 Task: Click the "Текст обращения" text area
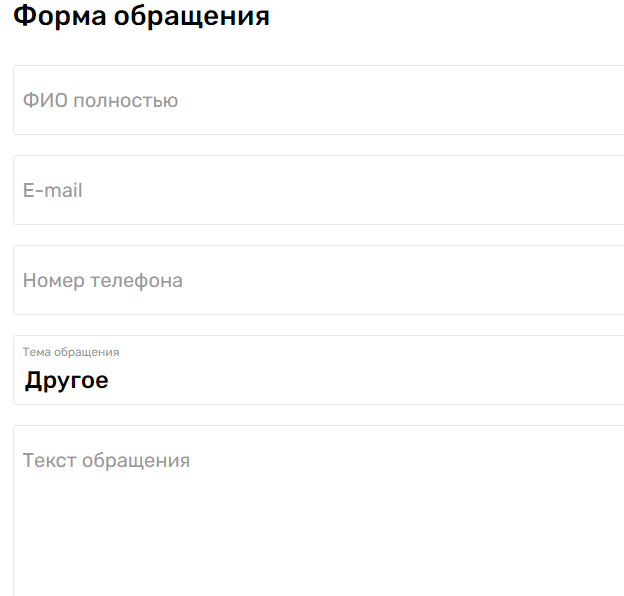[320, 510]
